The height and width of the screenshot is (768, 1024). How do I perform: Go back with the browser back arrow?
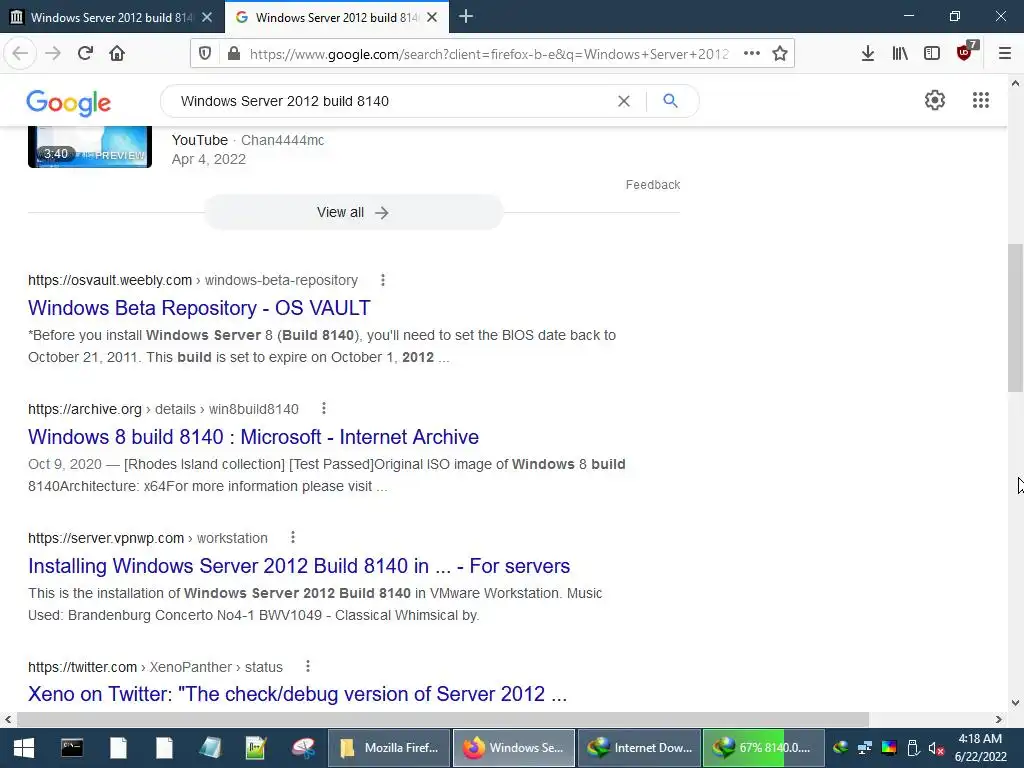click(x=20, y=54)
